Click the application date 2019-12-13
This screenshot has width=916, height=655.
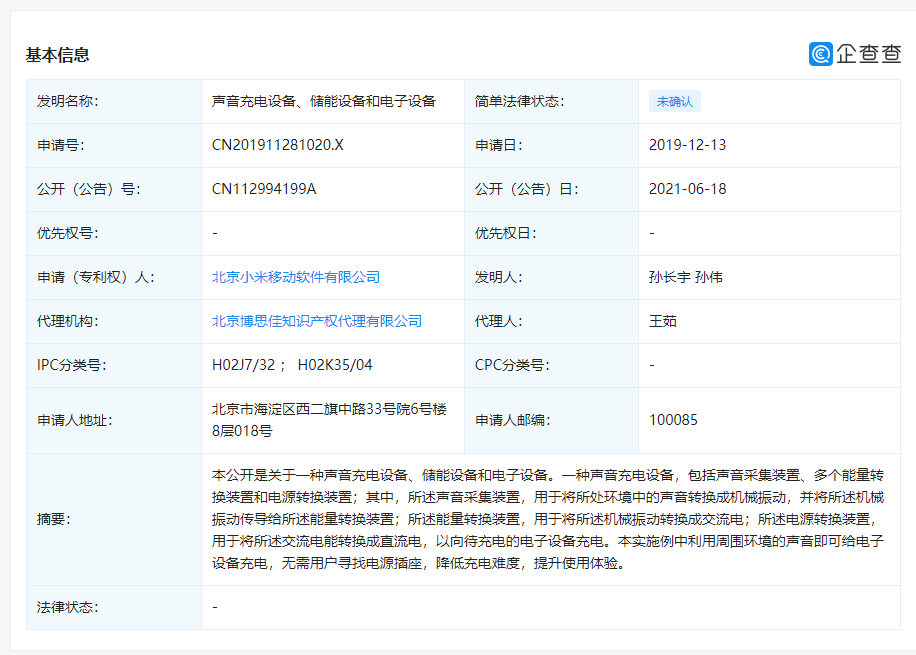687,145
